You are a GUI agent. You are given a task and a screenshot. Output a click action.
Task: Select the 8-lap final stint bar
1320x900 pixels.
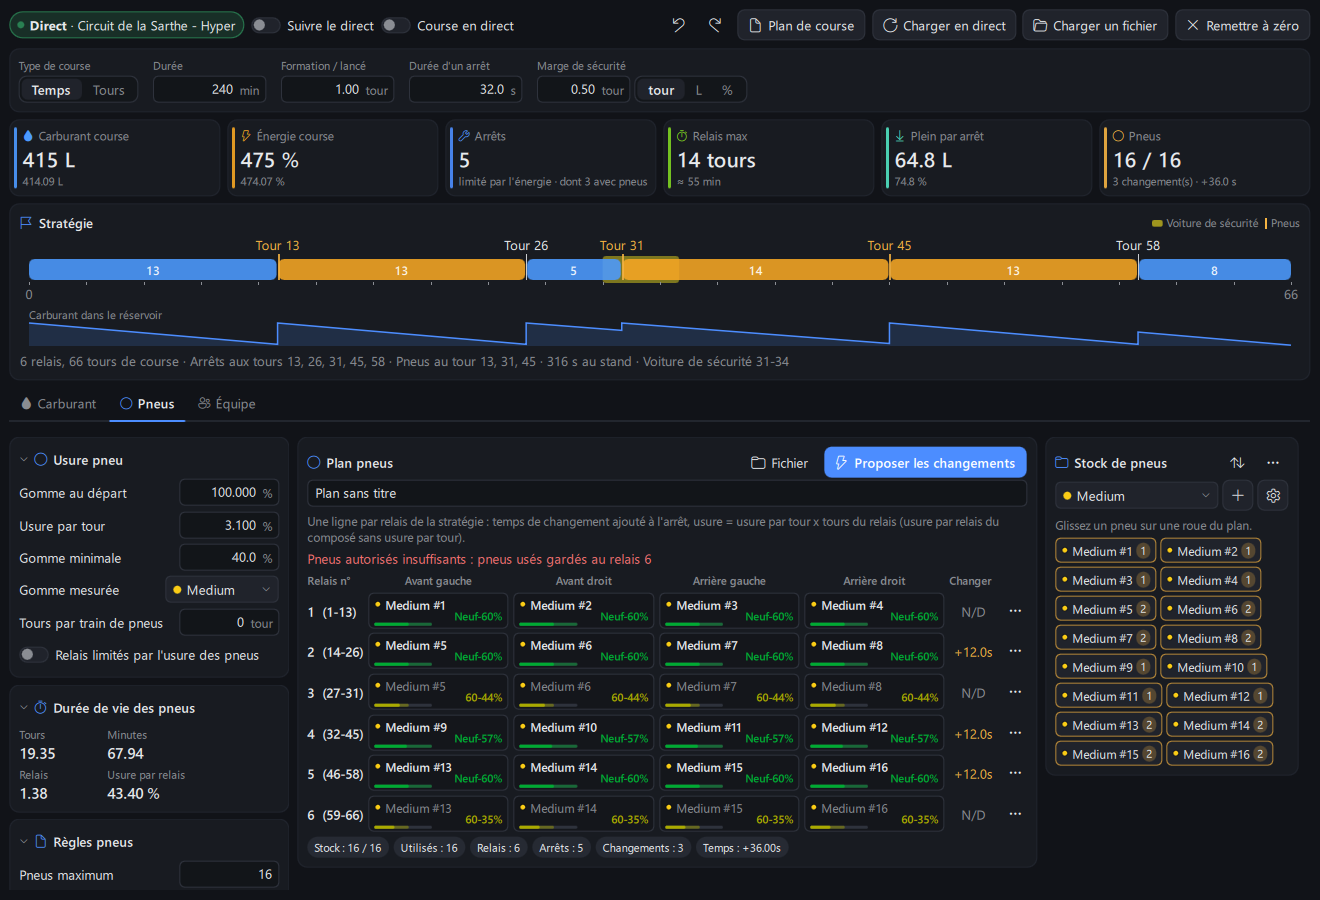click(x=1215, y=270)
